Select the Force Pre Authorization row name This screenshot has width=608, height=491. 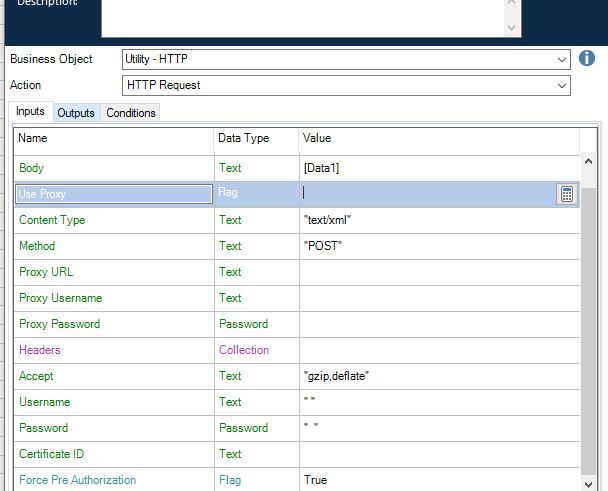coord(78,480)
